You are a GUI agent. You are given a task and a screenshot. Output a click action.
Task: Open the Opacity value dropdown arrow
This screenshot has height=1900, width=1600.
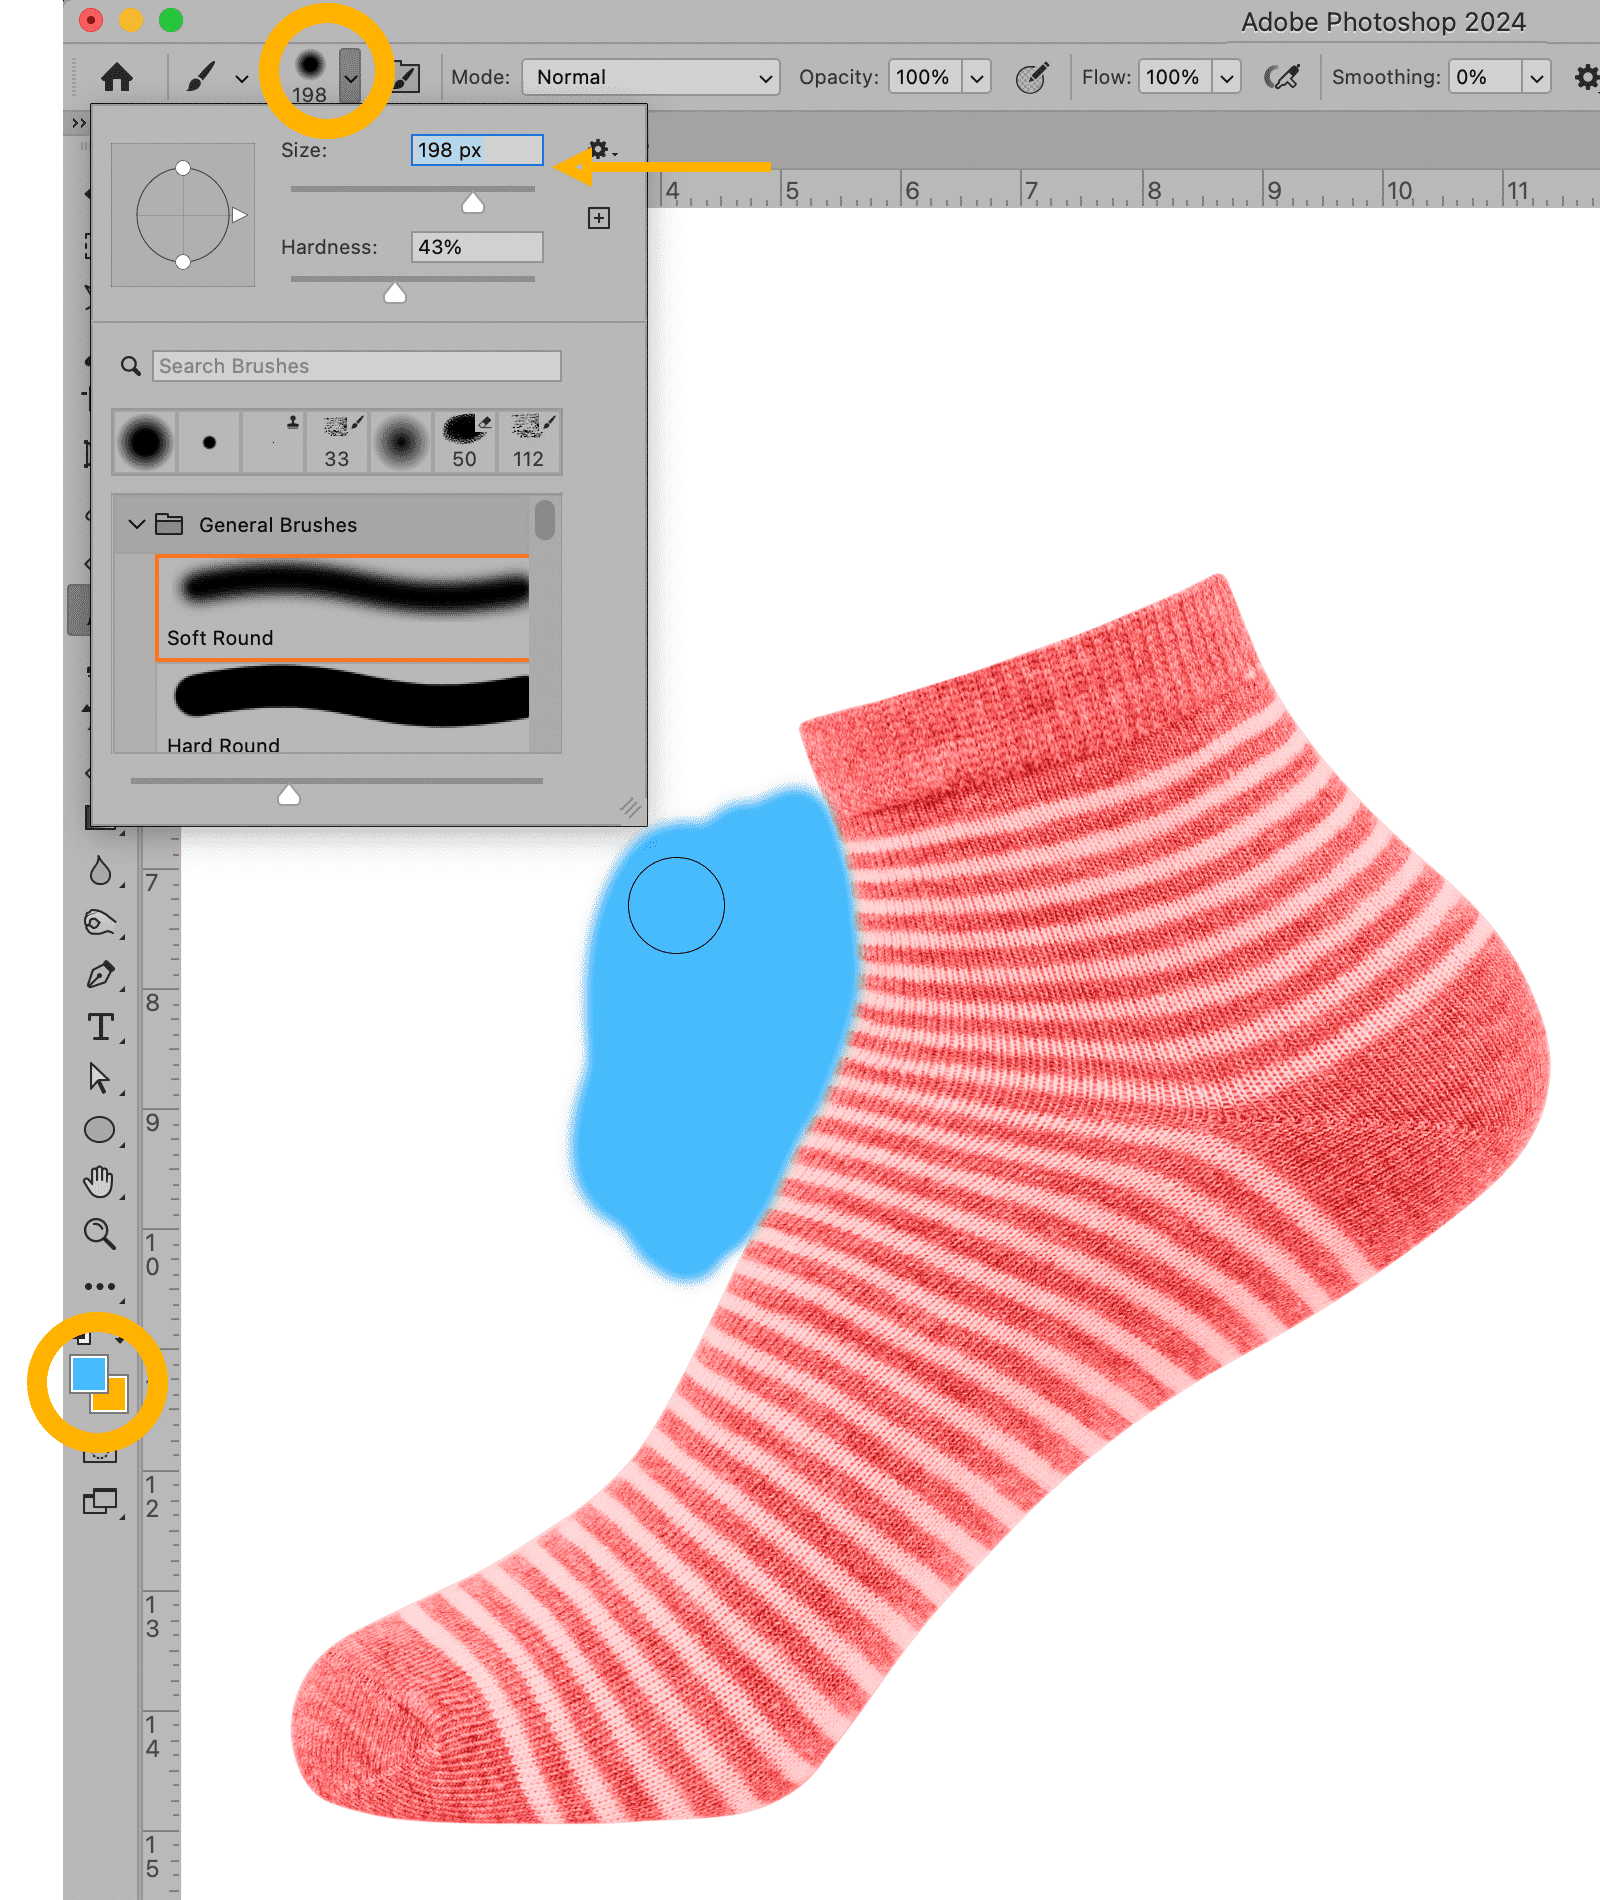(977, 77)
